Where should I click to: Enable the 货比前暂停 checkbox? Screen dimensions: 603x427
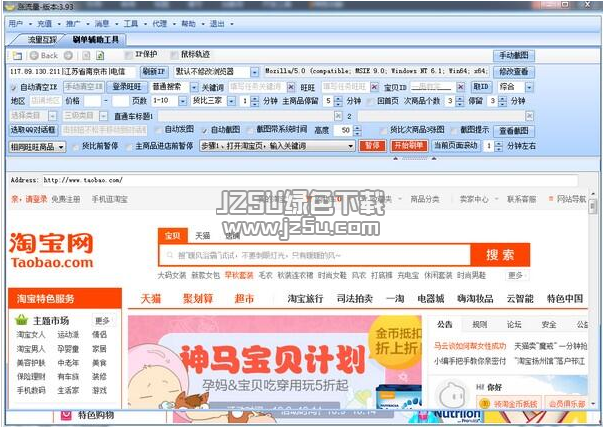coord(75,147)
